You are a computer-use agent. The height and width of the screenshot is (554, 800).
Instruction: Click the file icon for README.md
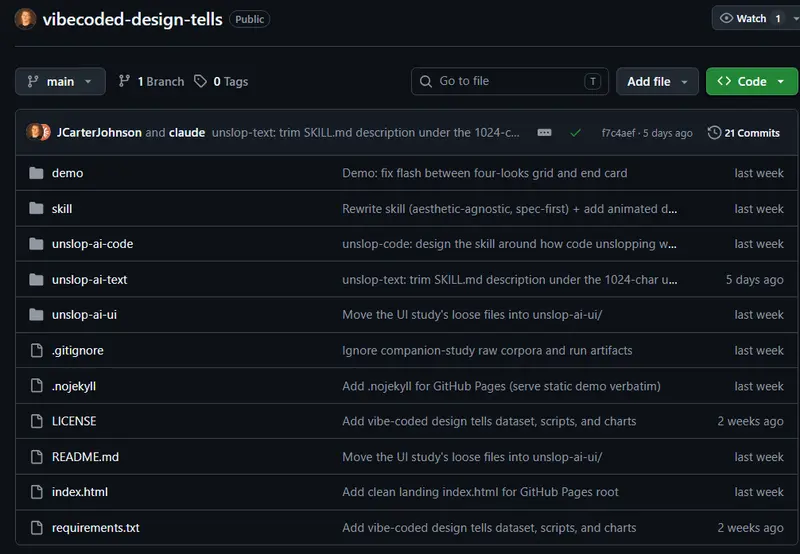pos(37,457)
